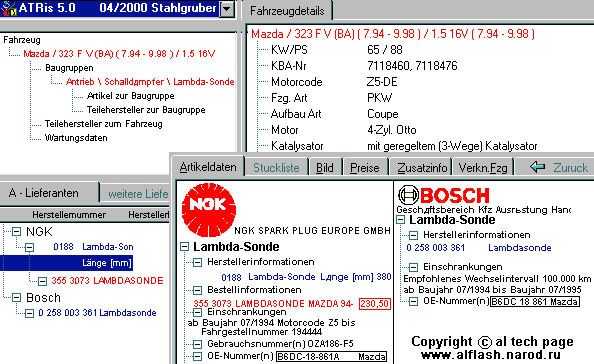Screen dimensions: 594x364
Task: Open the Bild tab
Action: point(325,168)
